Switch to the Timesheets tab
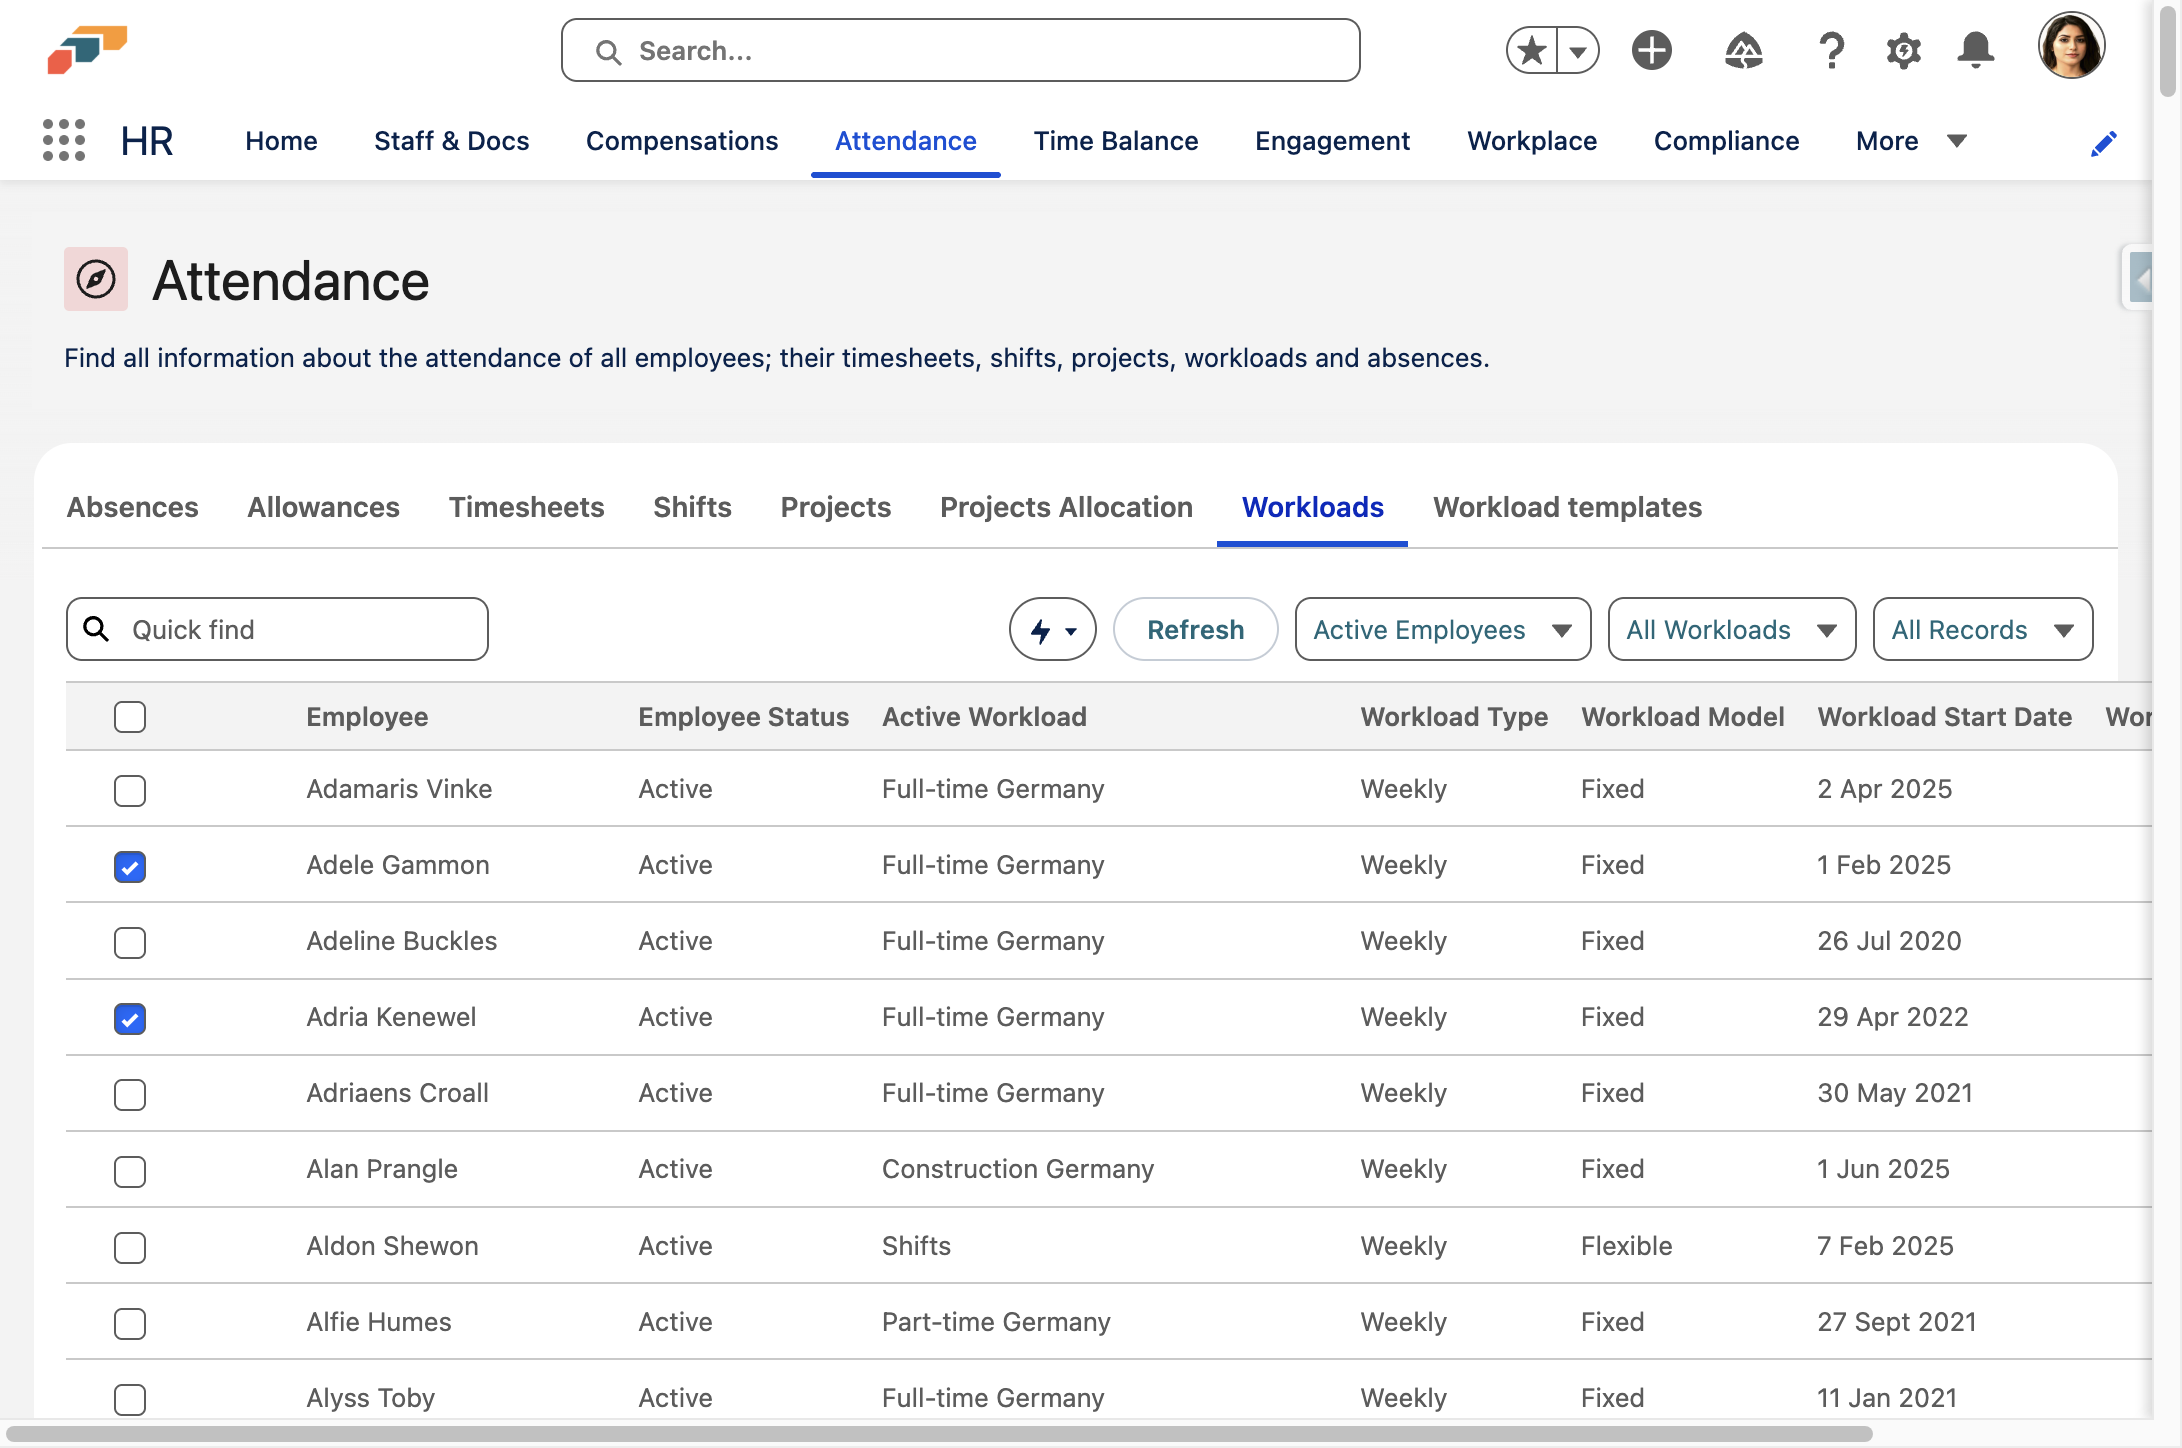Viewport: 2182px width, 1448px height. (x=526, y=508)
